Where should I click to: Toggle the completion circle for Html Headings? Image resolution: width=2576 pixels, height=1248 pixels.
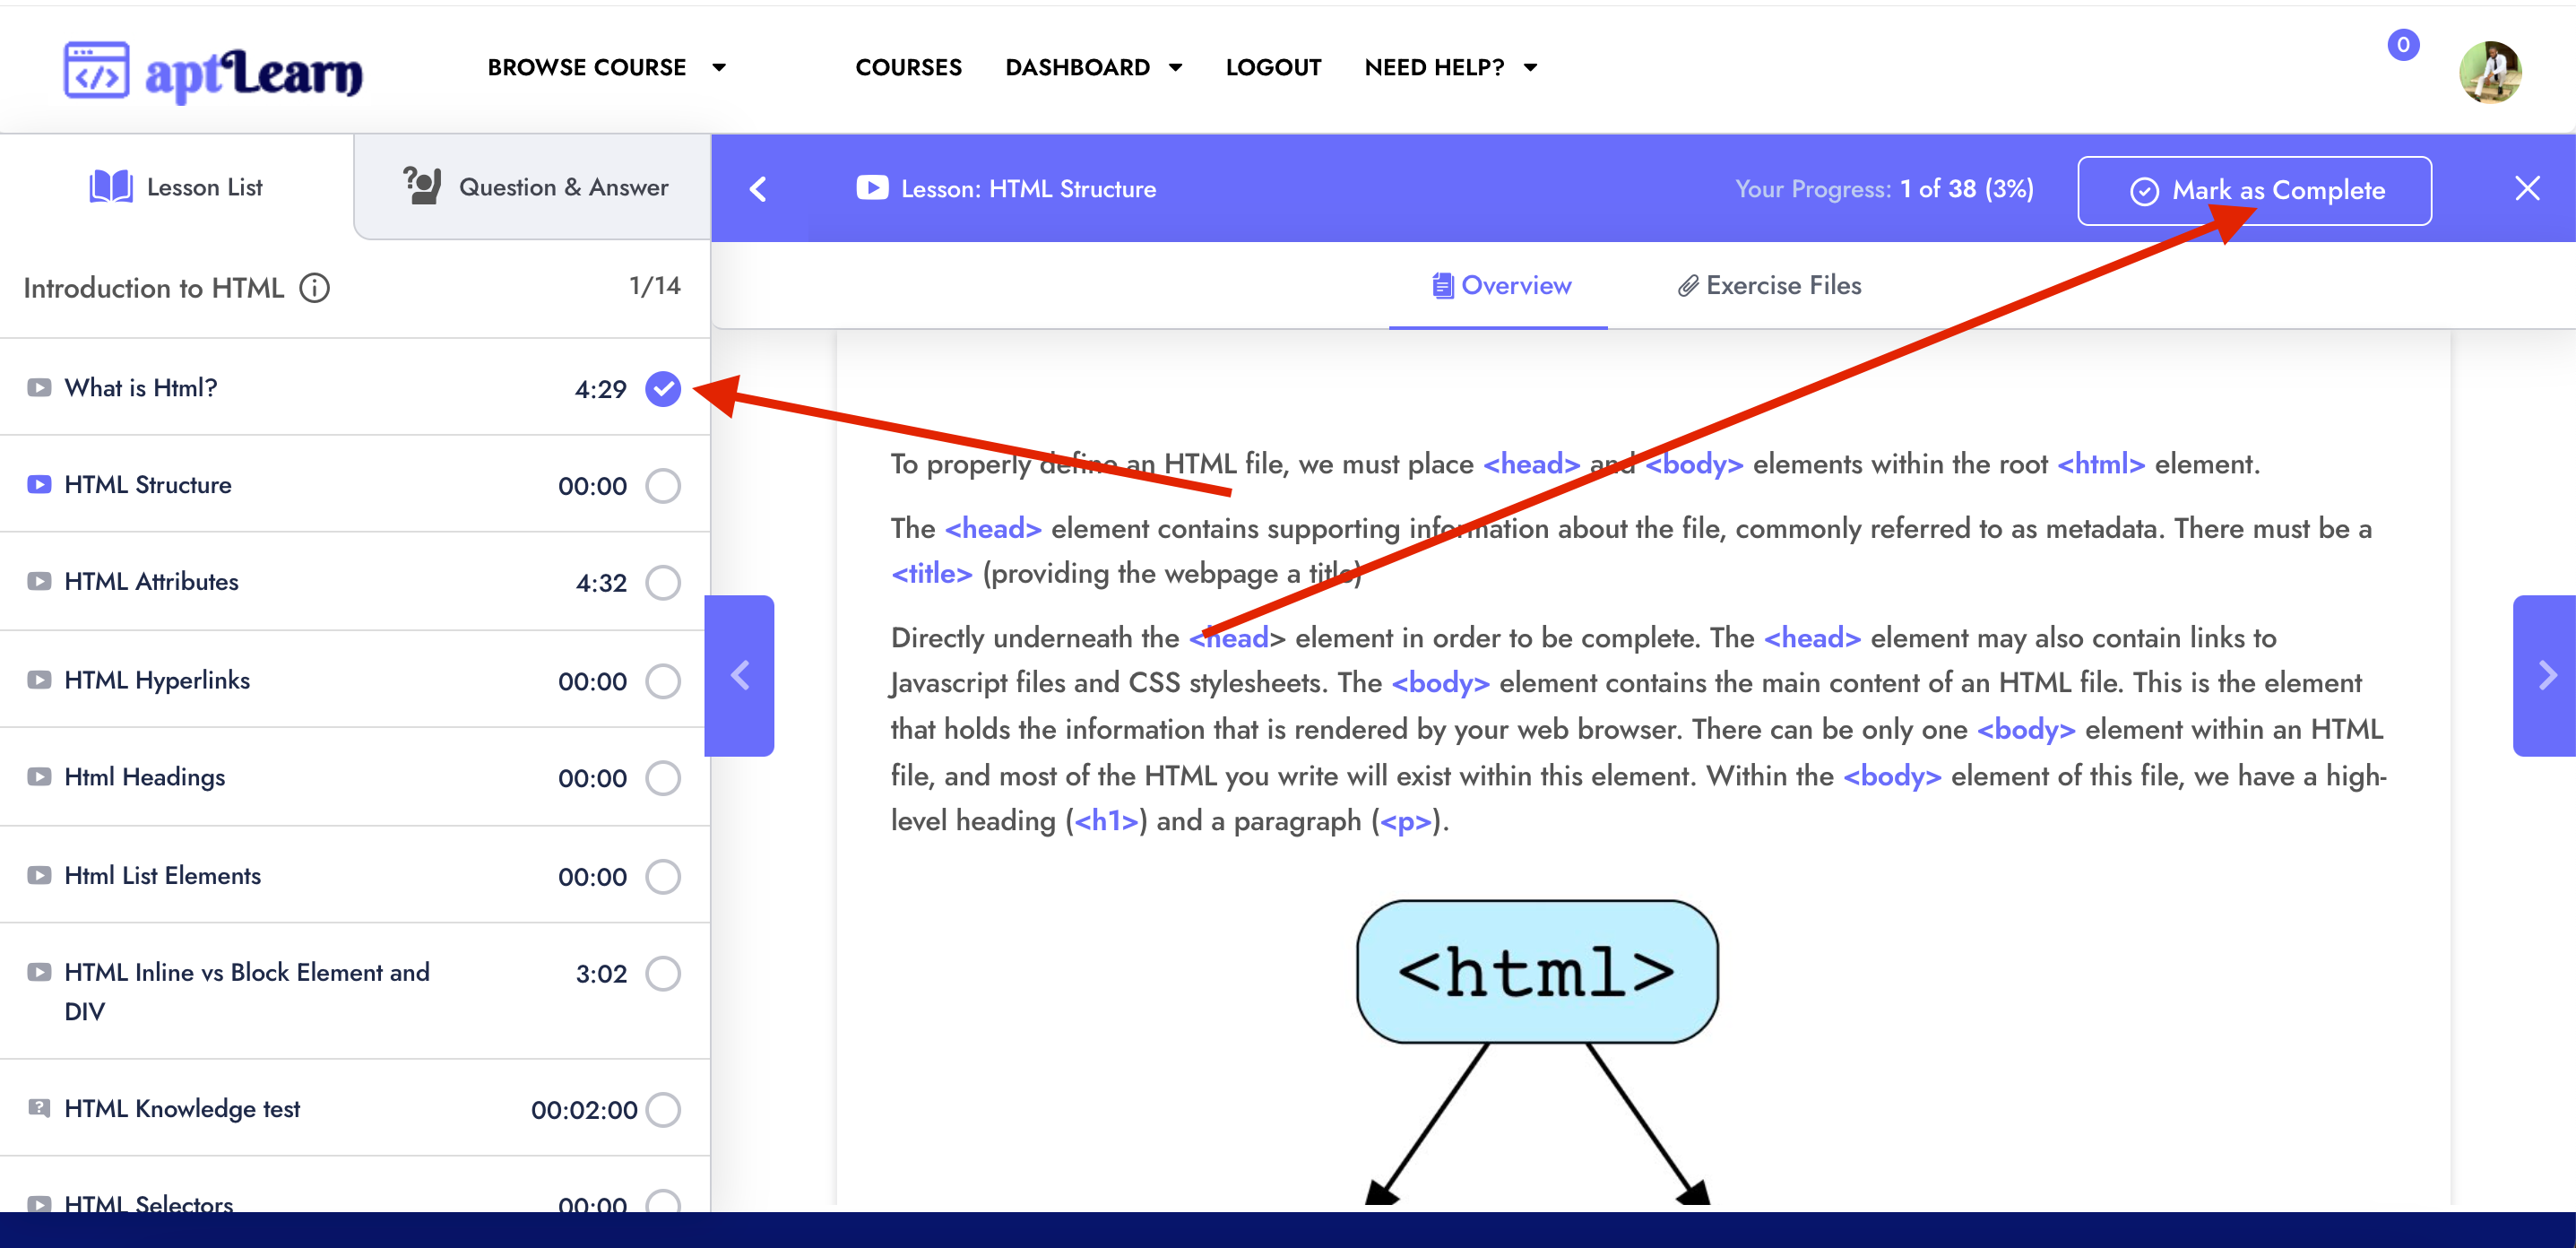665,777
